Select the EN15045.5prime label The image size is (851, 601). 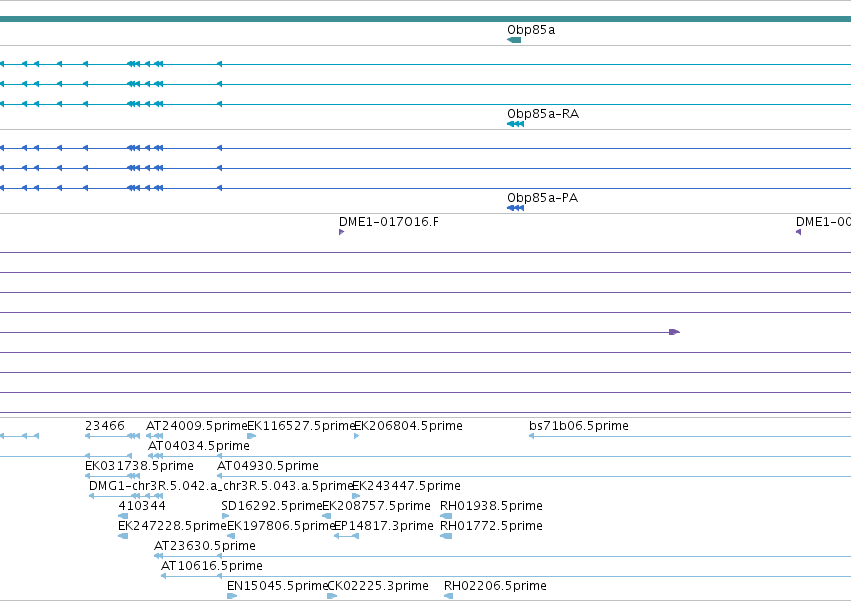[277, 586]
